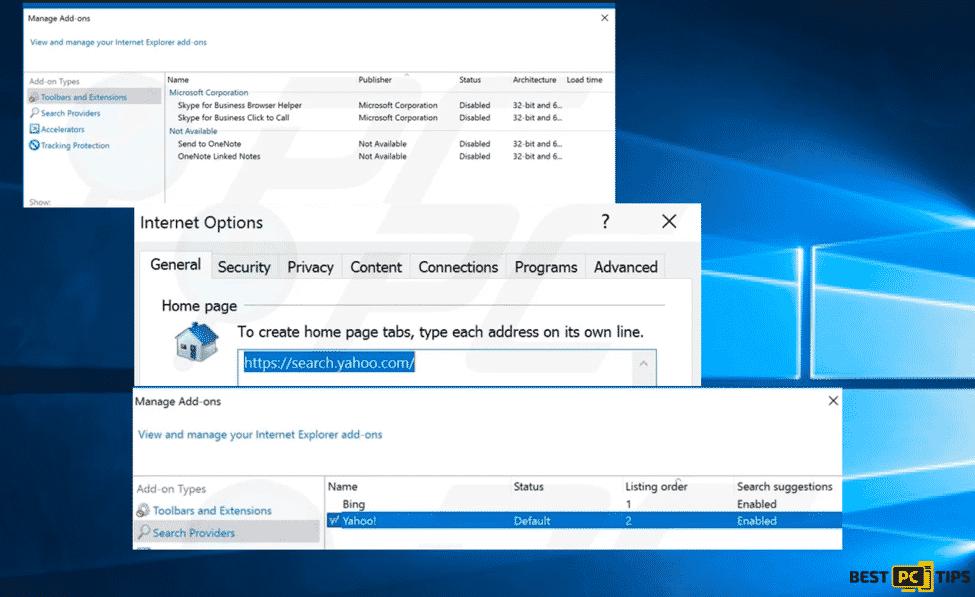Select the Skype for Business Click to Call add-on
Image resolution: width=975 pixels, height=597 pixels.
pos(233,118)
